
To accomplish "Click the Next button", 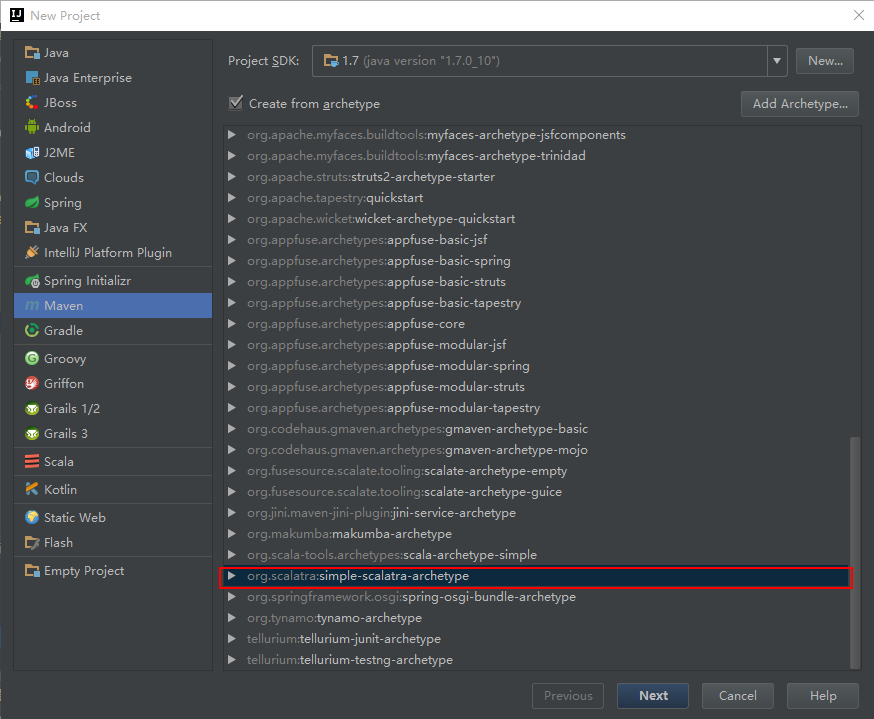I will pos(653,696).
